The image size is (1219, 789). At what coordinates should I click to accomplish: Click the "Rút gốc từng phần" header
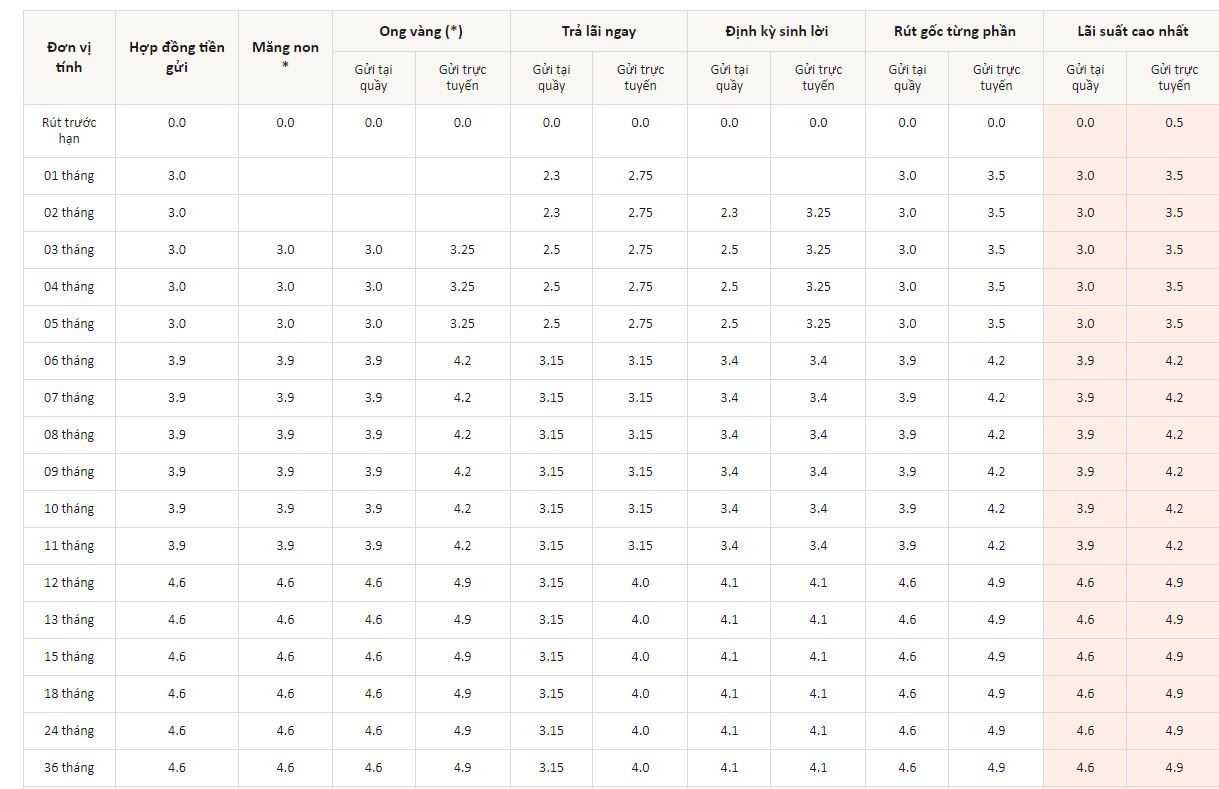[x=954, y=31]
